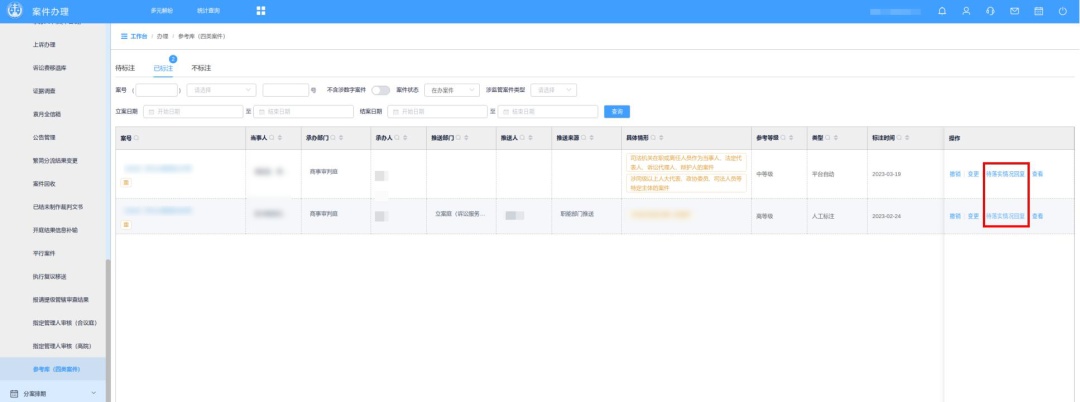
Task: Click 撤销 link in second table row
Action: pyautogui.click(x=955, y=215)
